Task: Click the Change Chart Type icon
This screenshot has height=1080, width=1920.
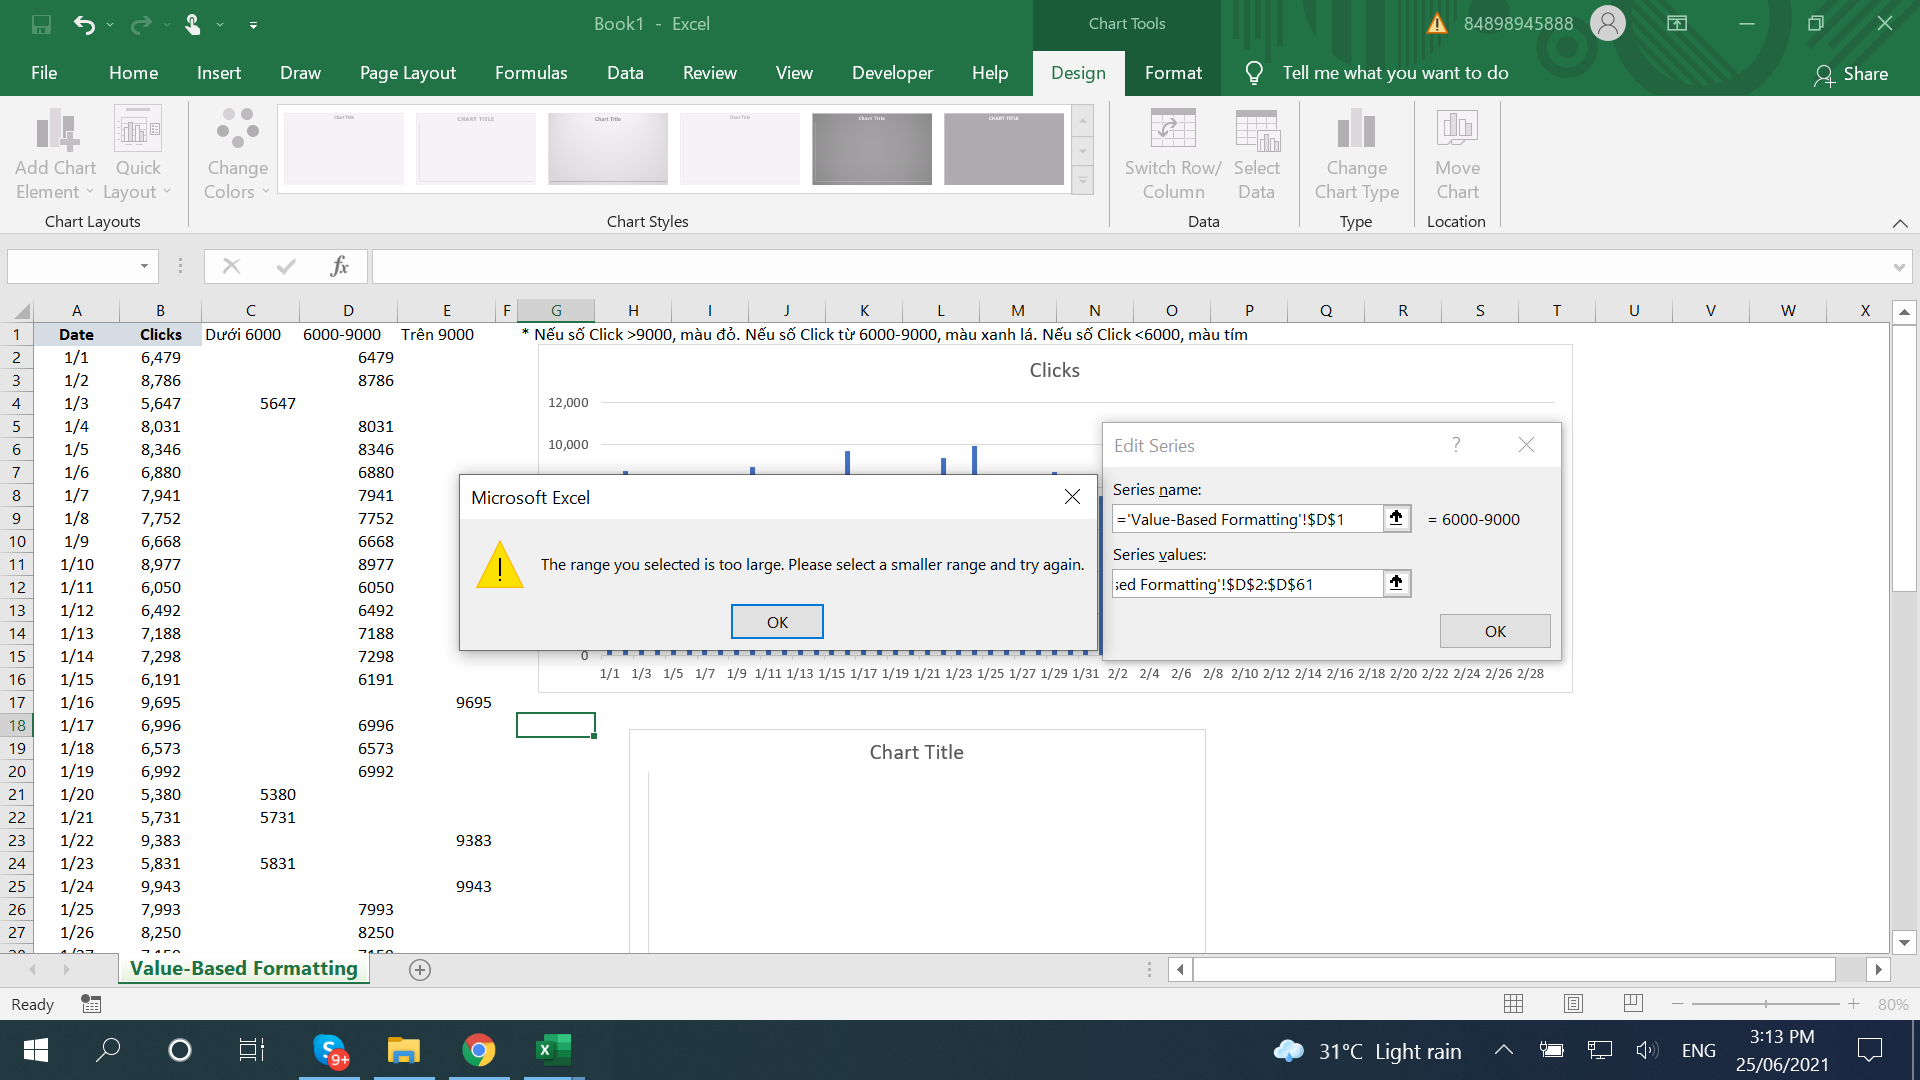Action: [1356, 130]
